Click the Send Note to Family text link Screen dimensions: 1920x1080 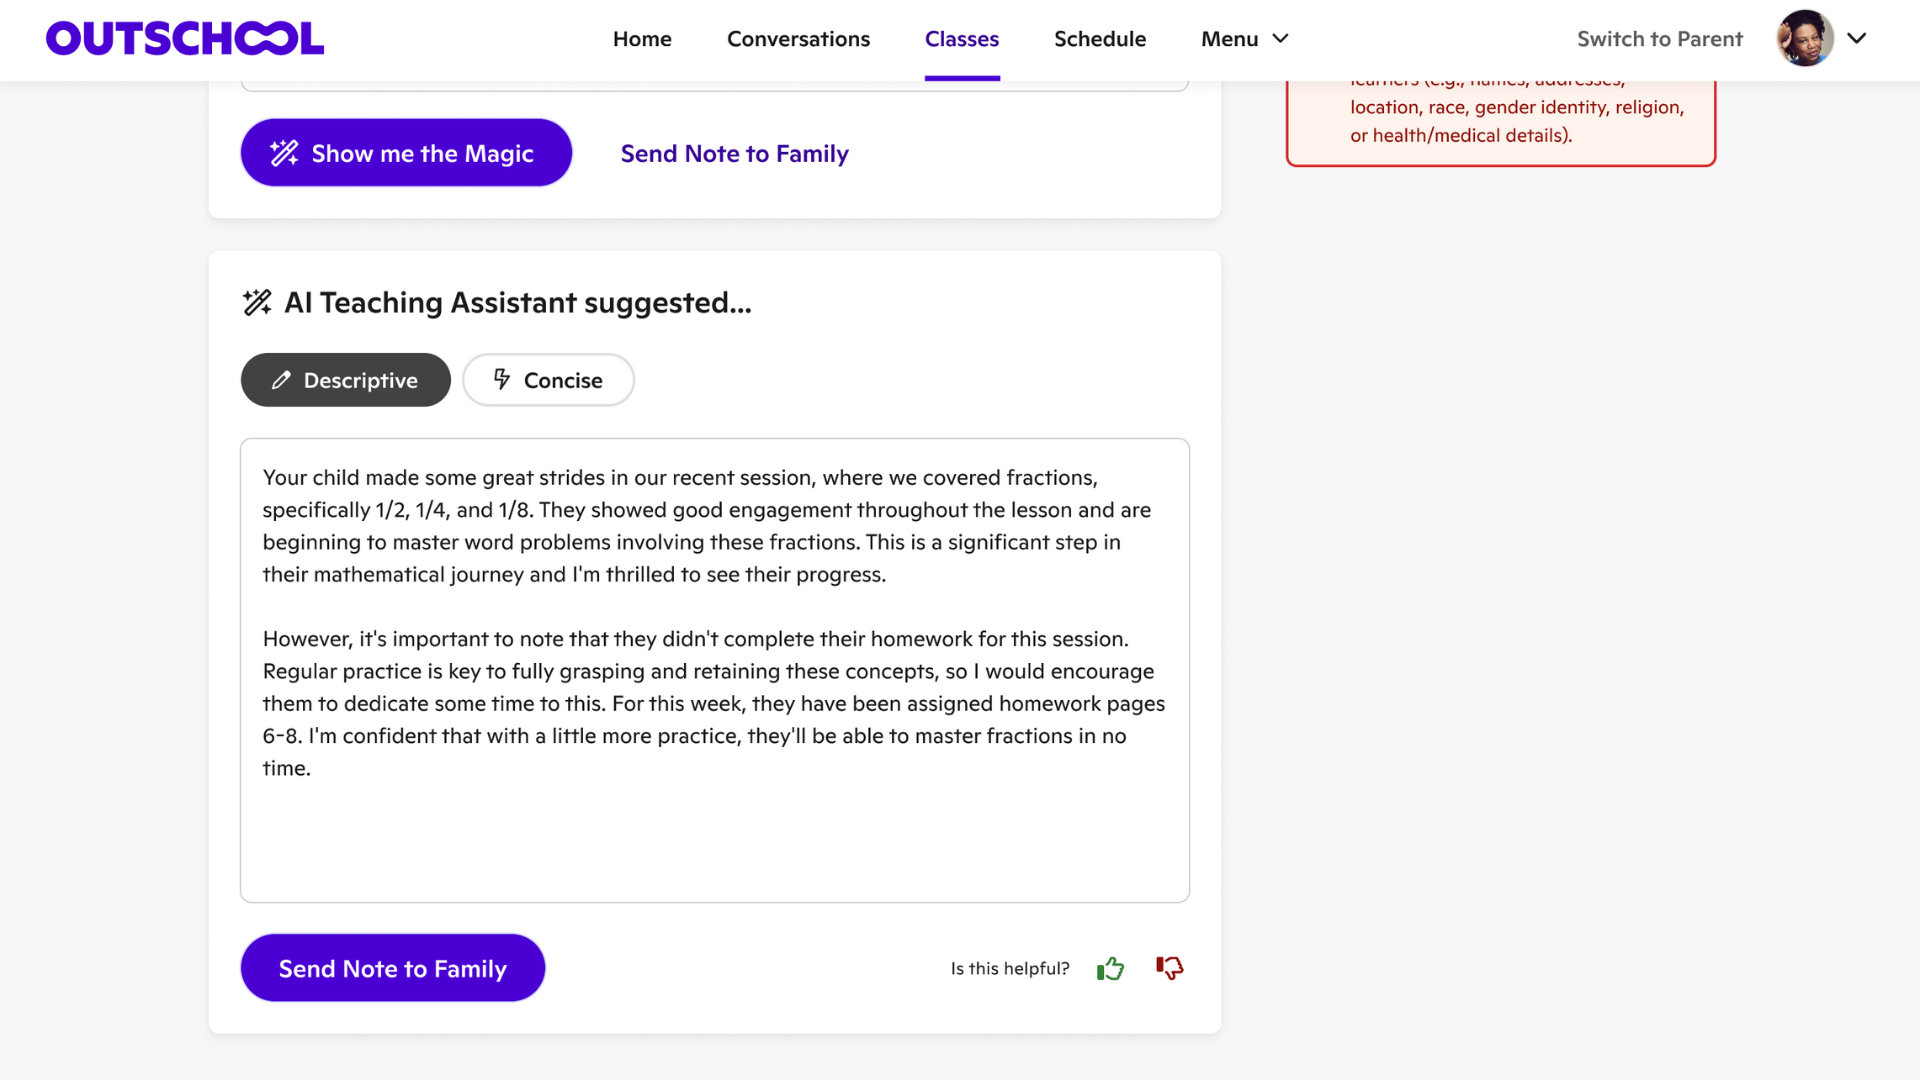pos(734,153)
